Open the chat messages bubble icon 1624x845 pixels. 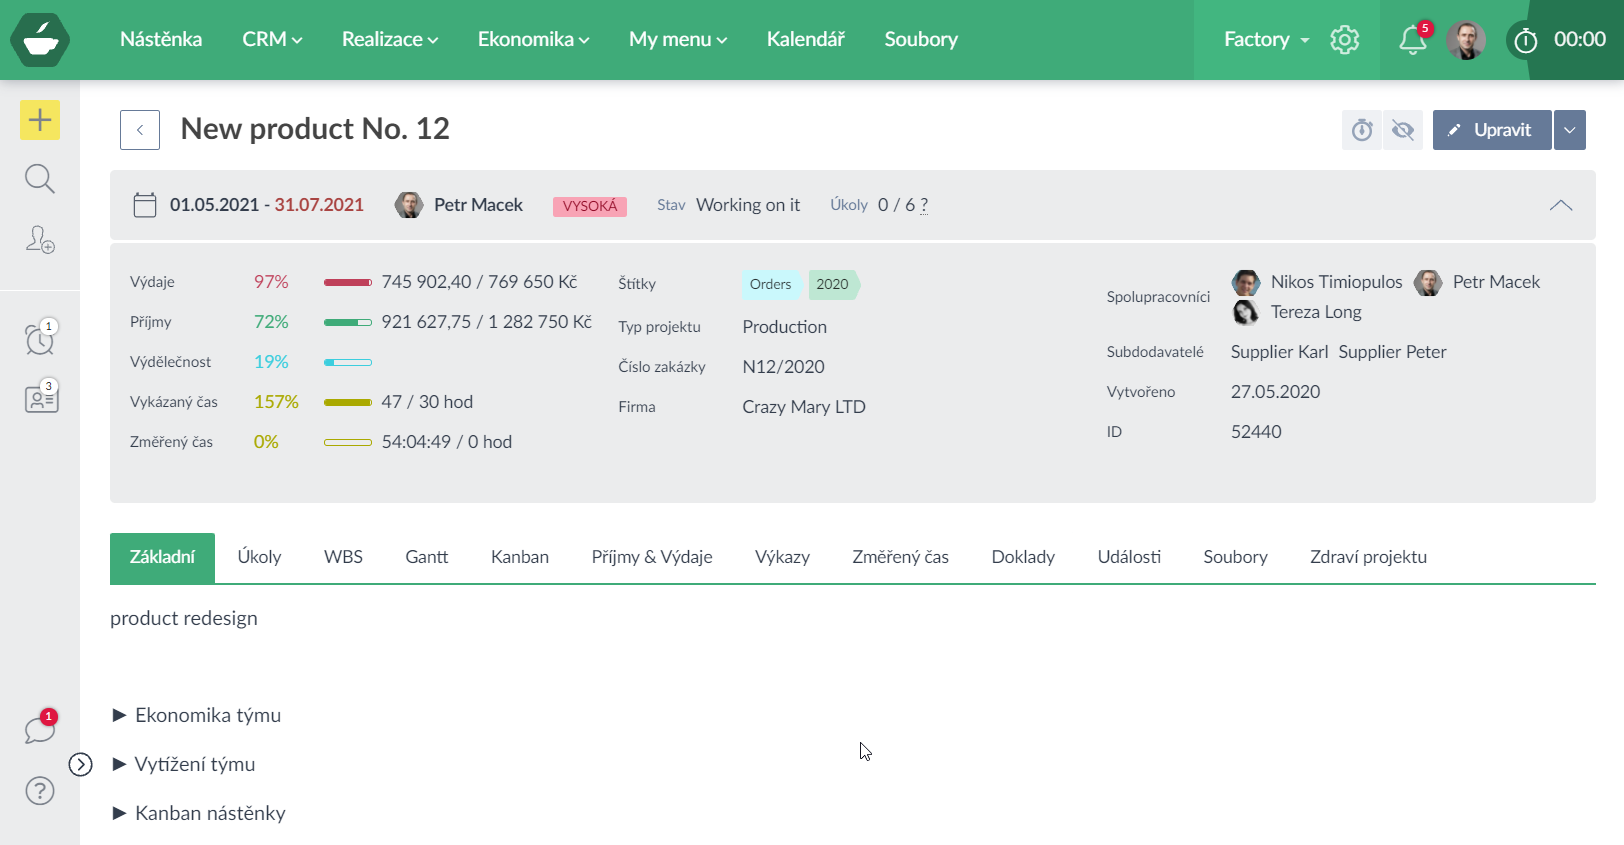click(40, 729)
